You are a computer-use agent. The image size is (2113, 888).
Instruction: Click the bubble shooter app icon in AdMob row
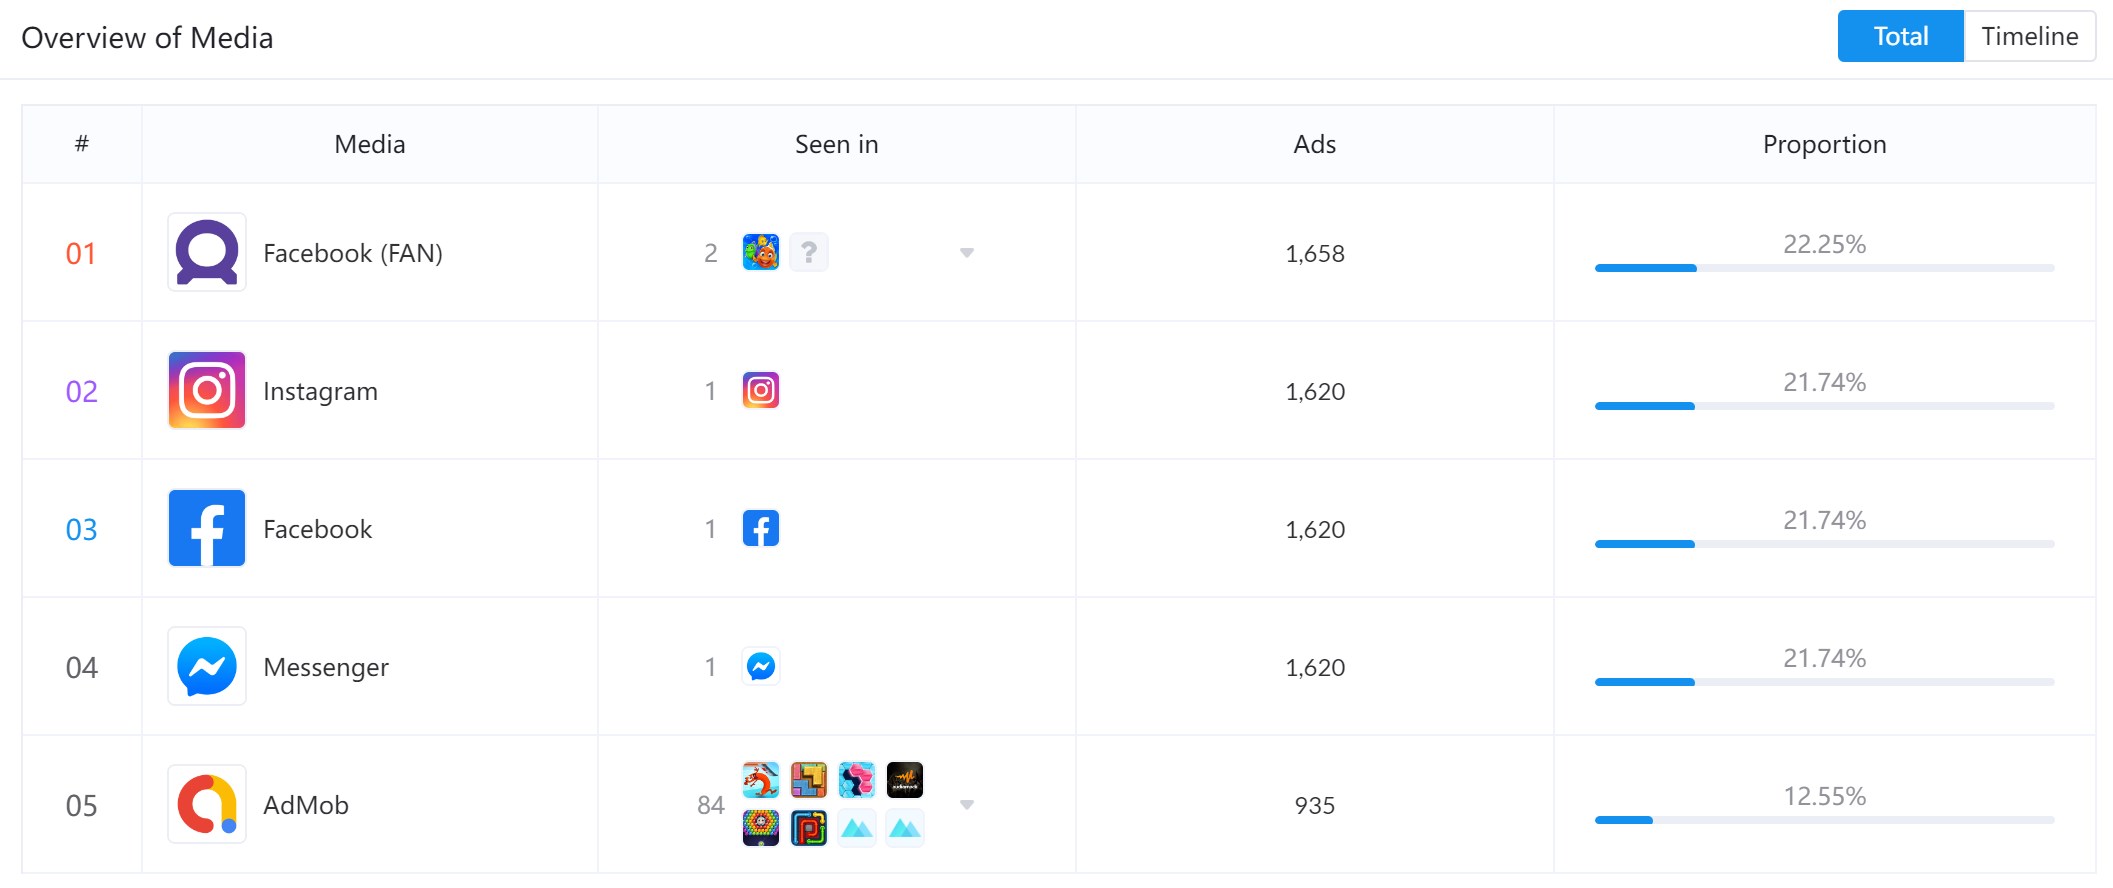[761, 828]
